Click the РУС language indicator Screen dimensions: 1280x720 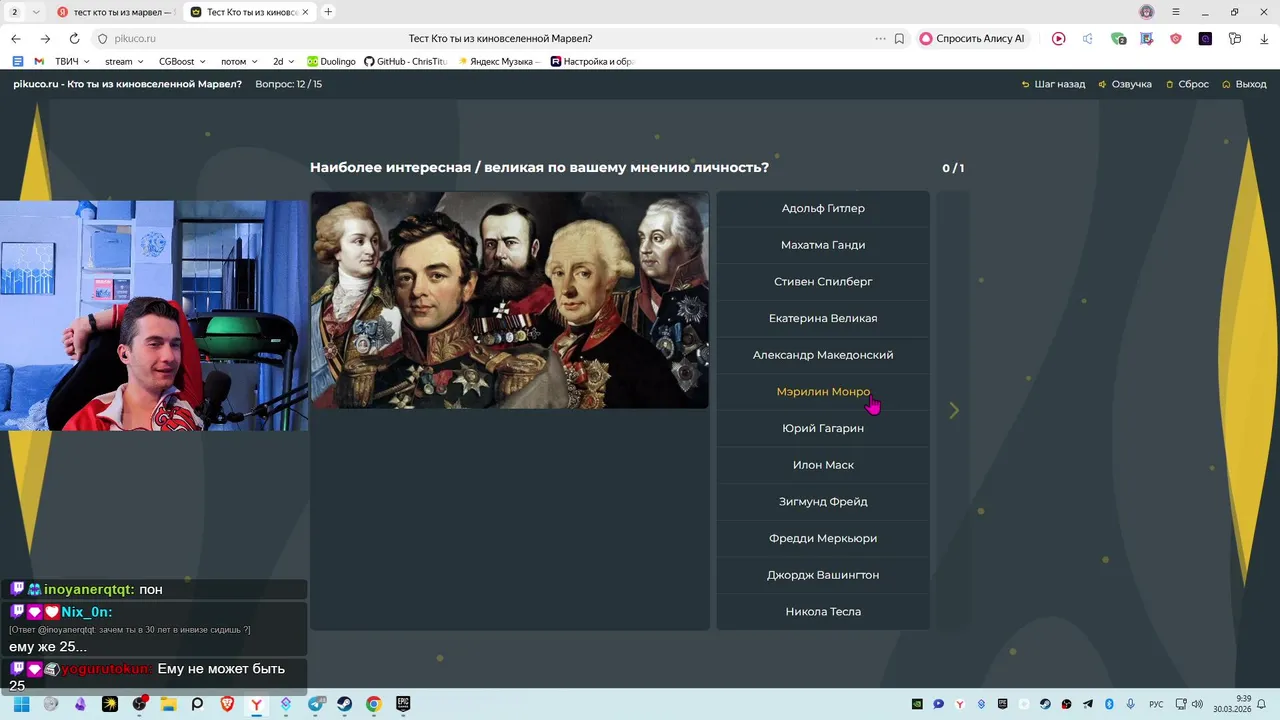point(1156,704)
